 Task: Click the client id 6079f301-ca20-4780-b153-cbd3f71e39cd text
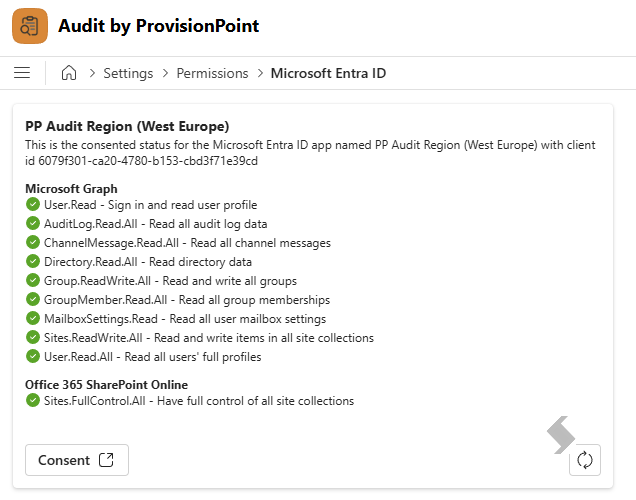coord(148,161)
